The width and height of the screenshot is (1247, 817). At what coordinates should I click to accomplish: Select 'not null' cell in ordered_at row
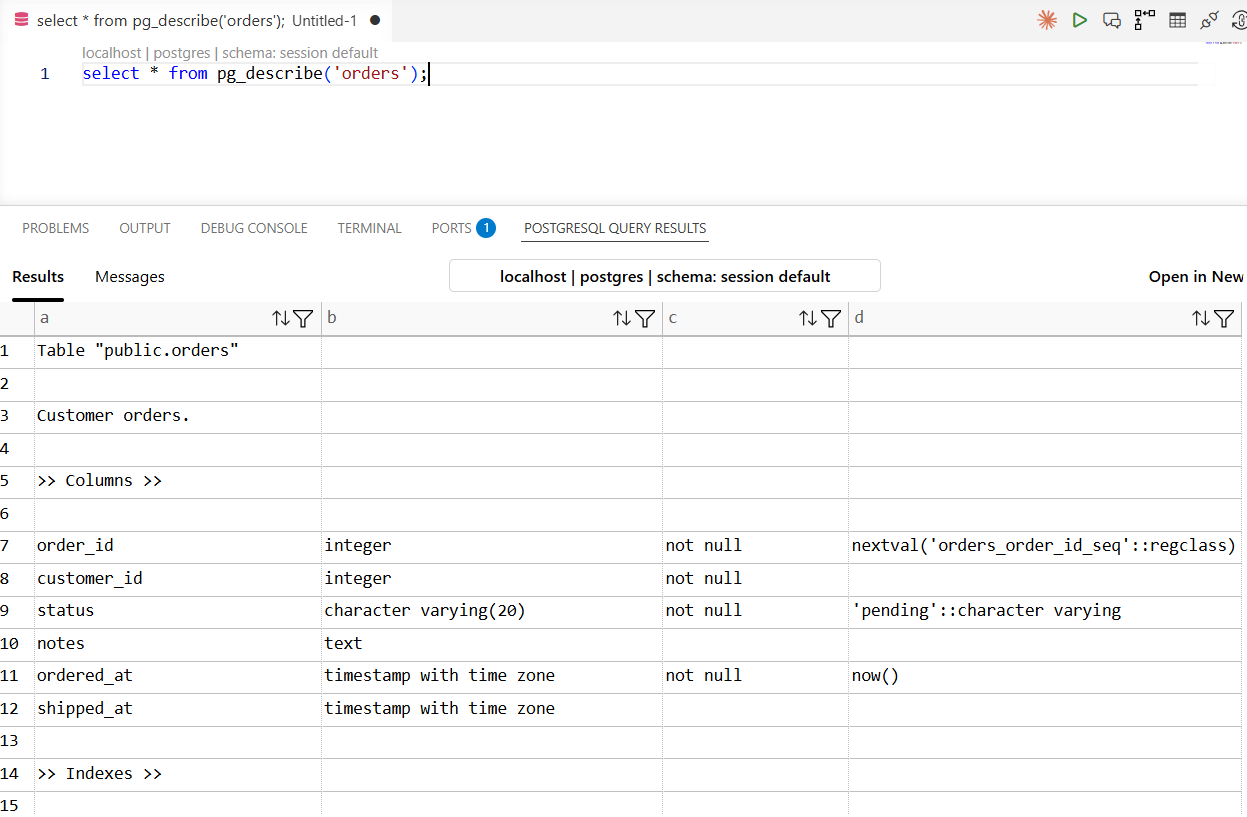pyautogui.click(x=755, y=676)
